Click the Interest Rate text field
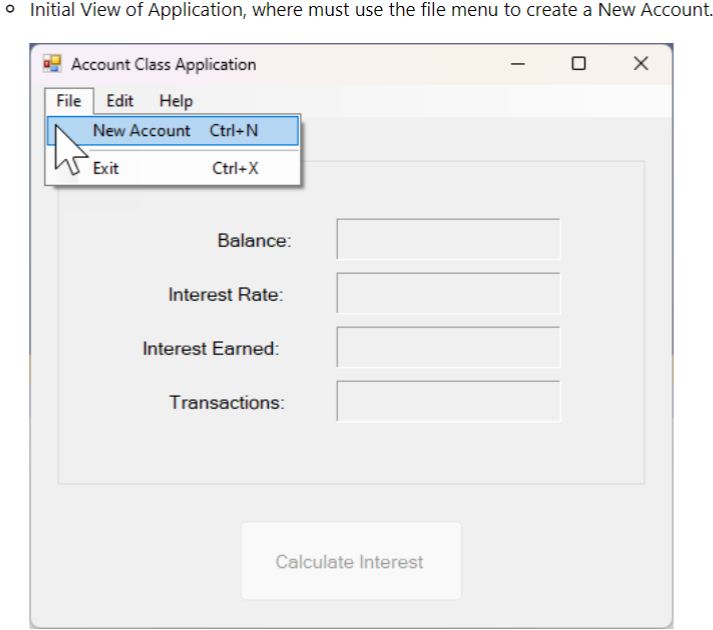The image size is (713, 630). (448, 293)
